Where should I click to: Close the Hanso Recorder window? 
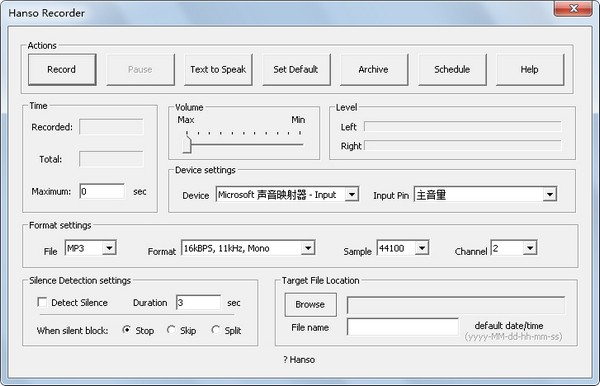(573, 8)
